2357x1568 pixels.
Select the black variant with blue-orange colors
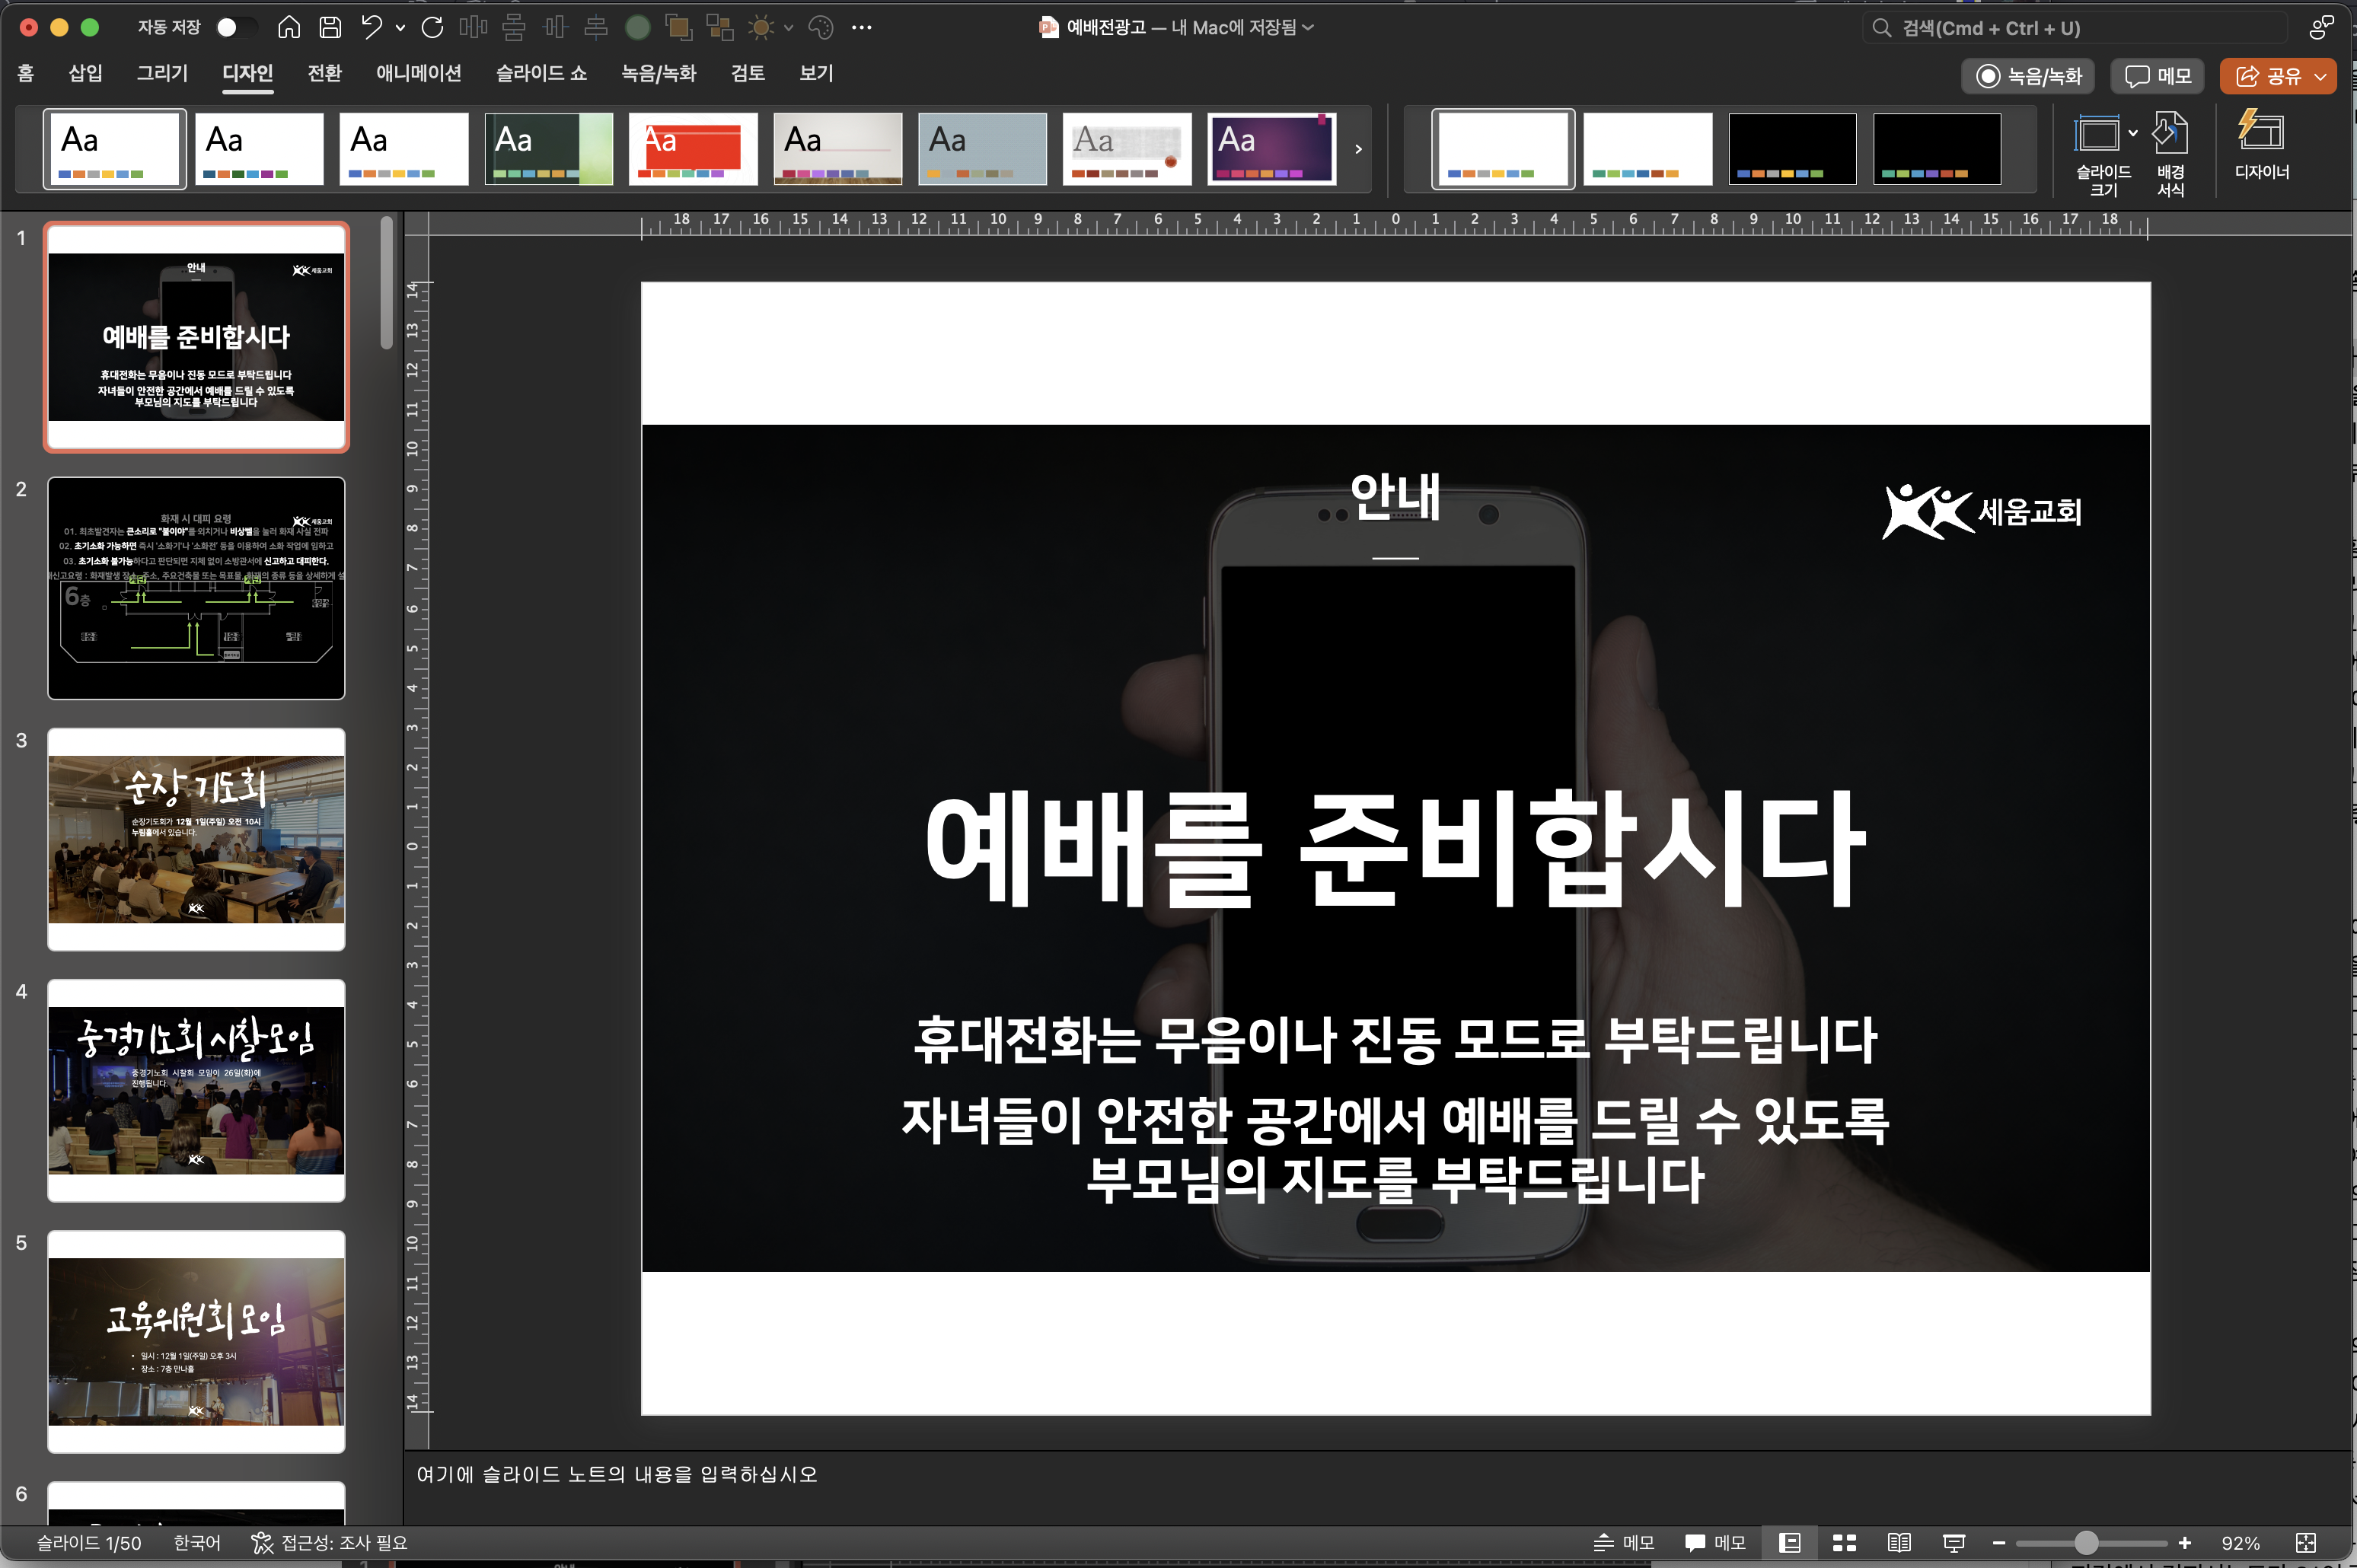point(1792,148)
